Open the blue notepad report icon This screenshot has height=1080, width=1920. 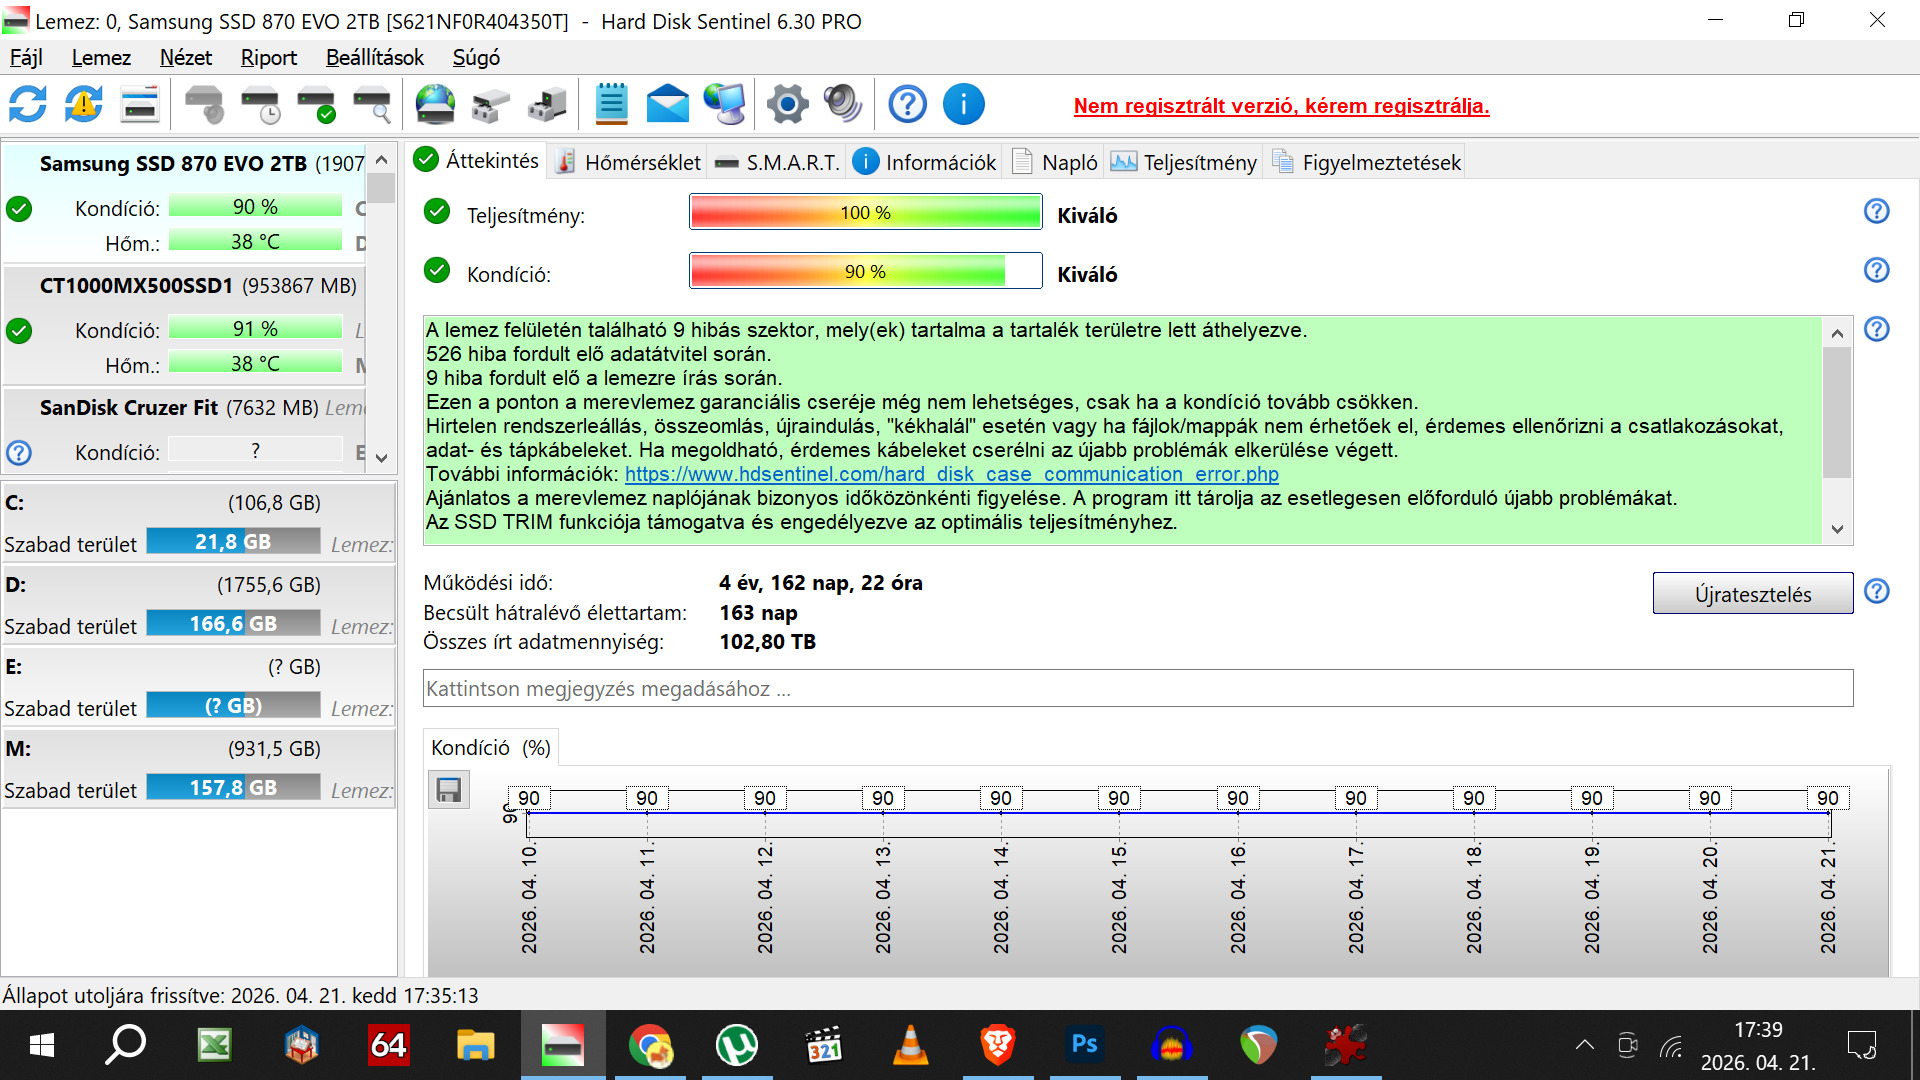(611, 104)
